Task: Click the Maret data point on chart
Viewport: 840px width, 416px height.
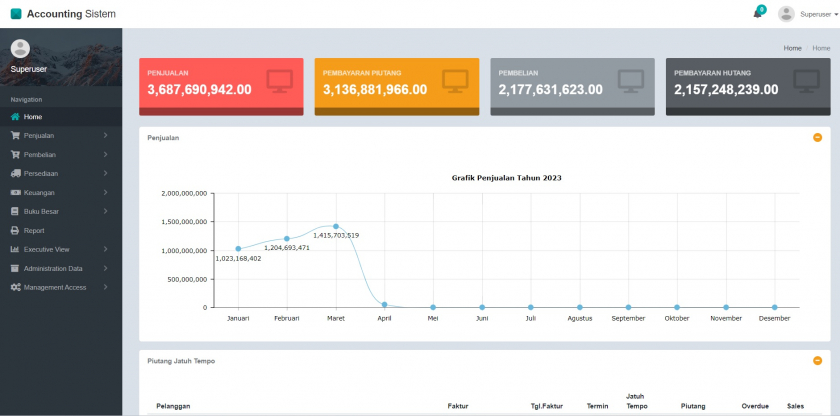Action: [336, 226]
